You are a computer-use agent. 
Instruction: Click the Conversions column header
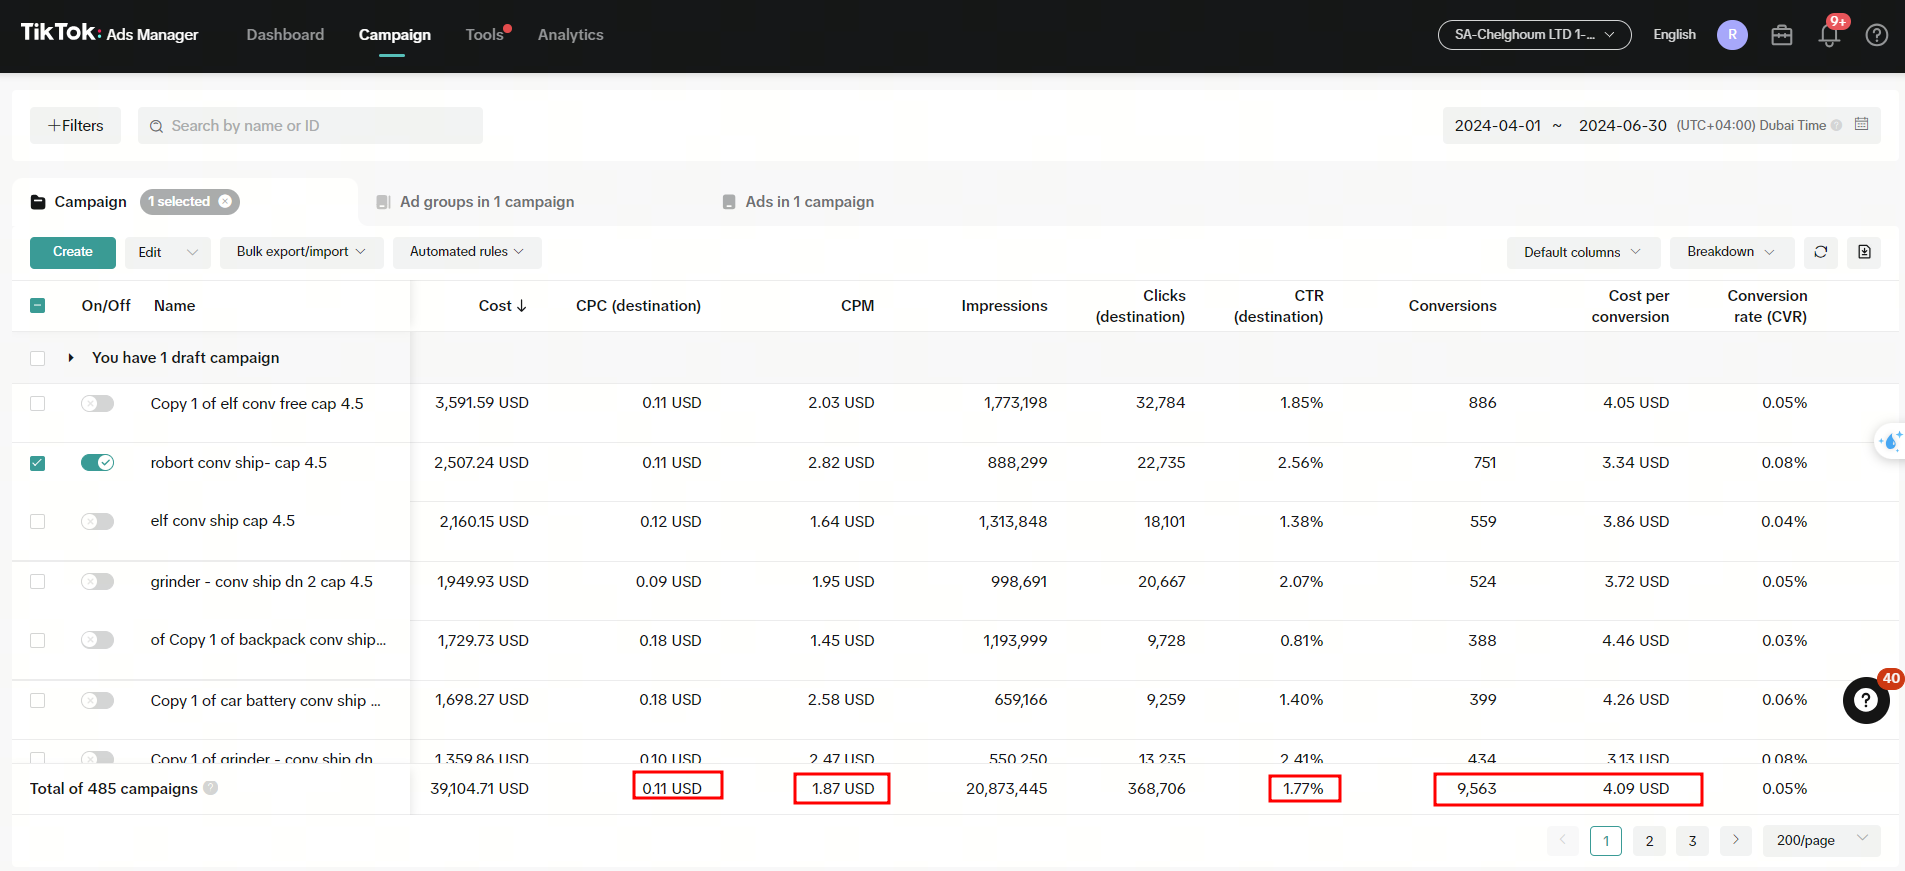click(1452, 306)
